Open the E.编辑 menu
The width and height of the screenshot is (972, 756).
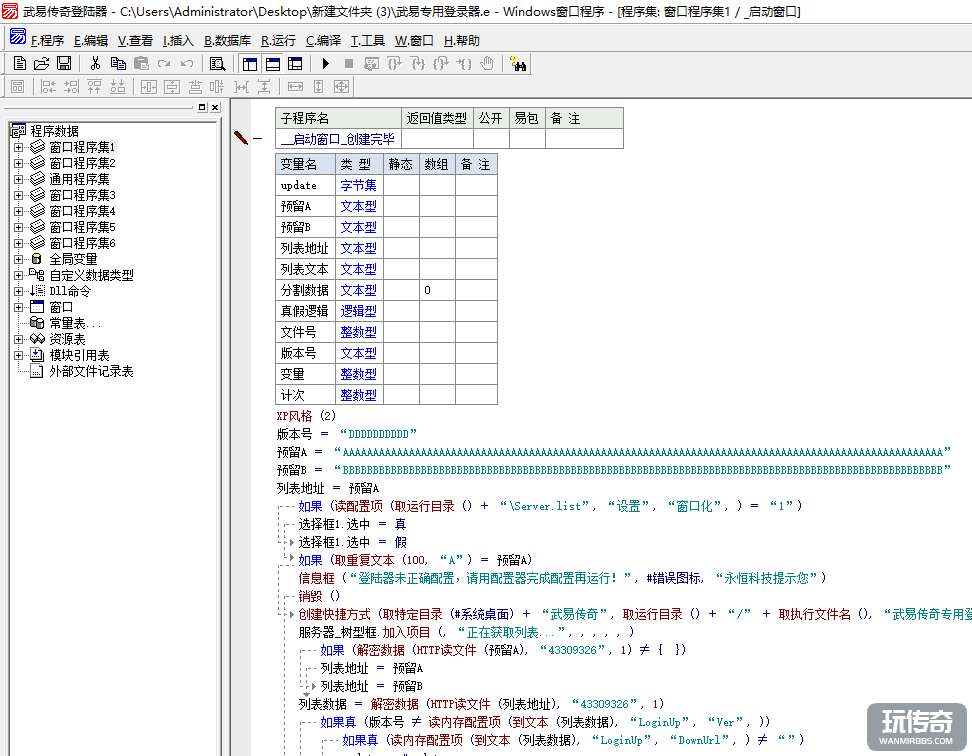(x=91, y=41)
